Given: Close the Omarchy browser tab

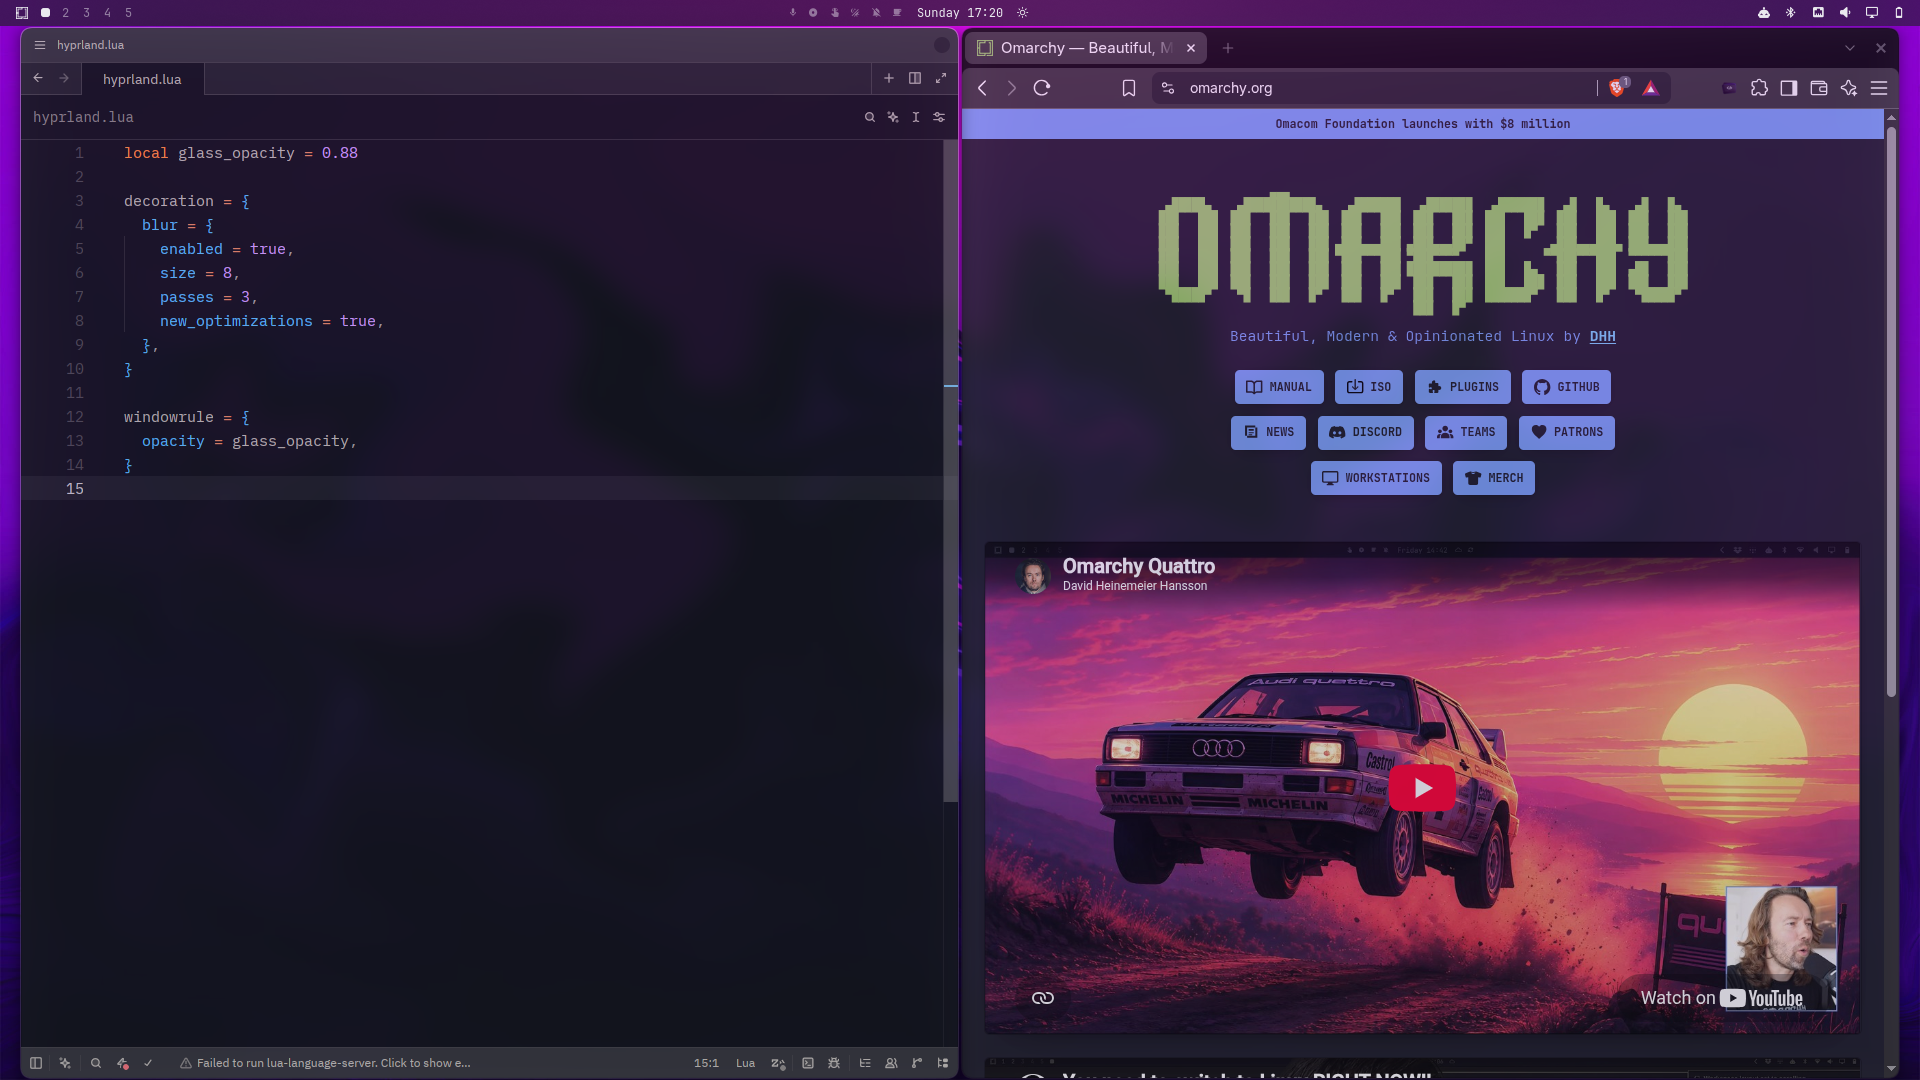Looking at the screenshot, I should tap(1191, 48).
